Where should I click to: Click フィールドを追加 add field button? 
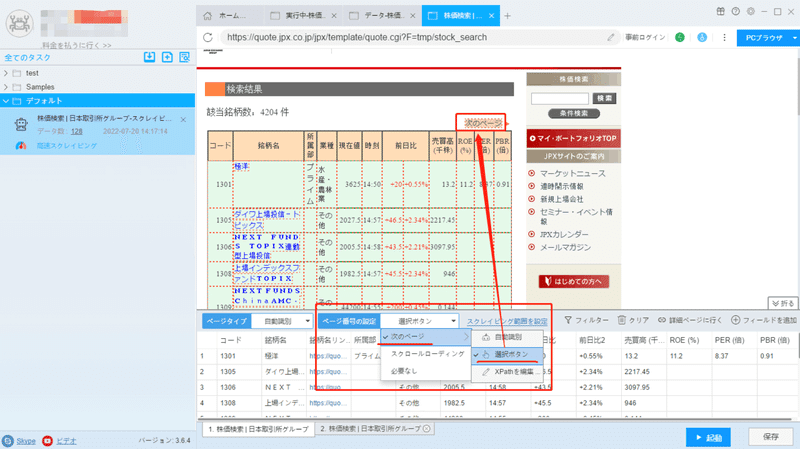coord(764,320)
